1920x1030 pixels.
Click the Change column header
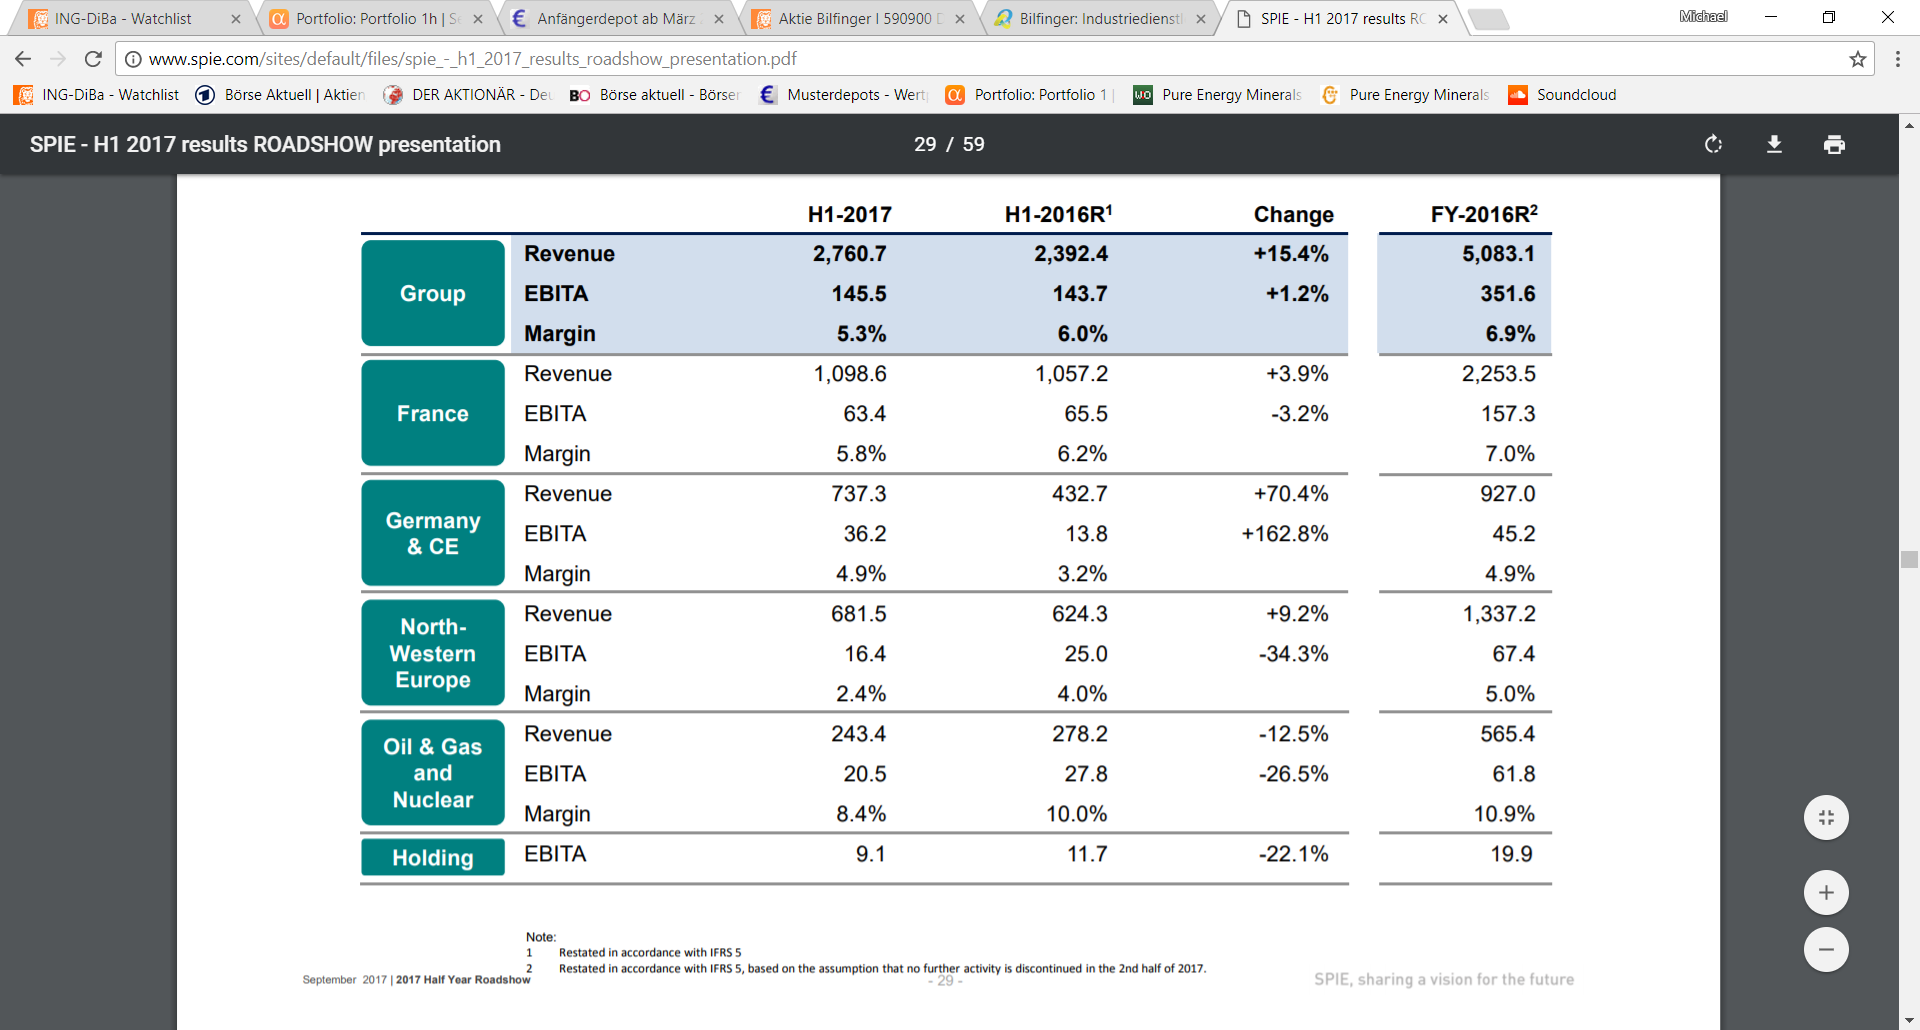(x=1293, y=214)
